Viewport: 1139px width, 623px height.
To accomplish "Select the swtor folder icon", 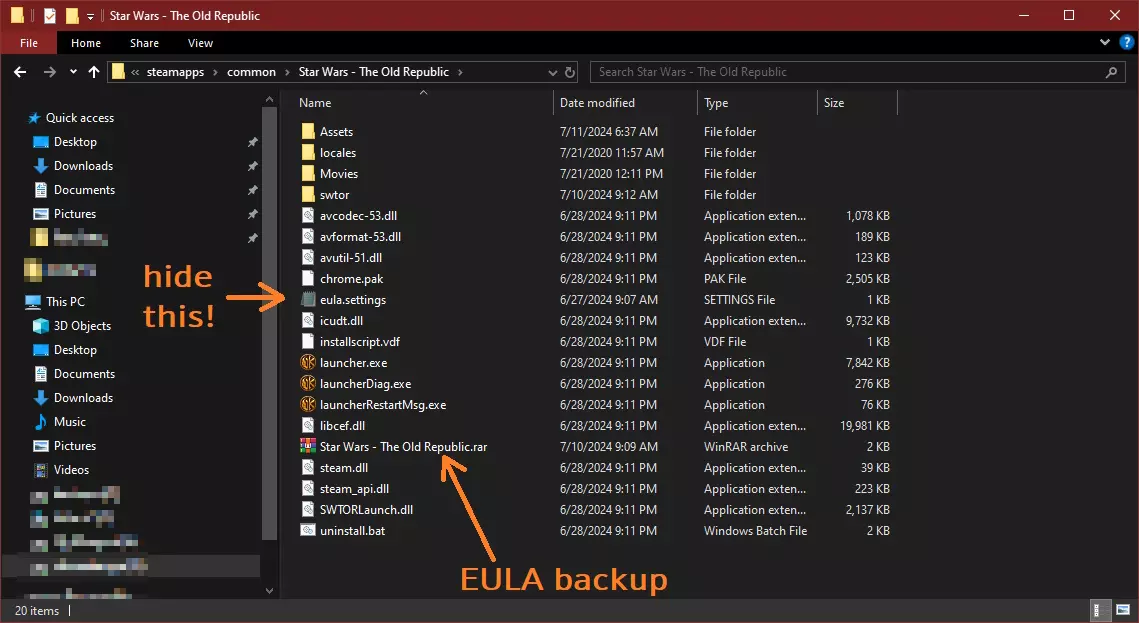I will (x=308, y=195).
